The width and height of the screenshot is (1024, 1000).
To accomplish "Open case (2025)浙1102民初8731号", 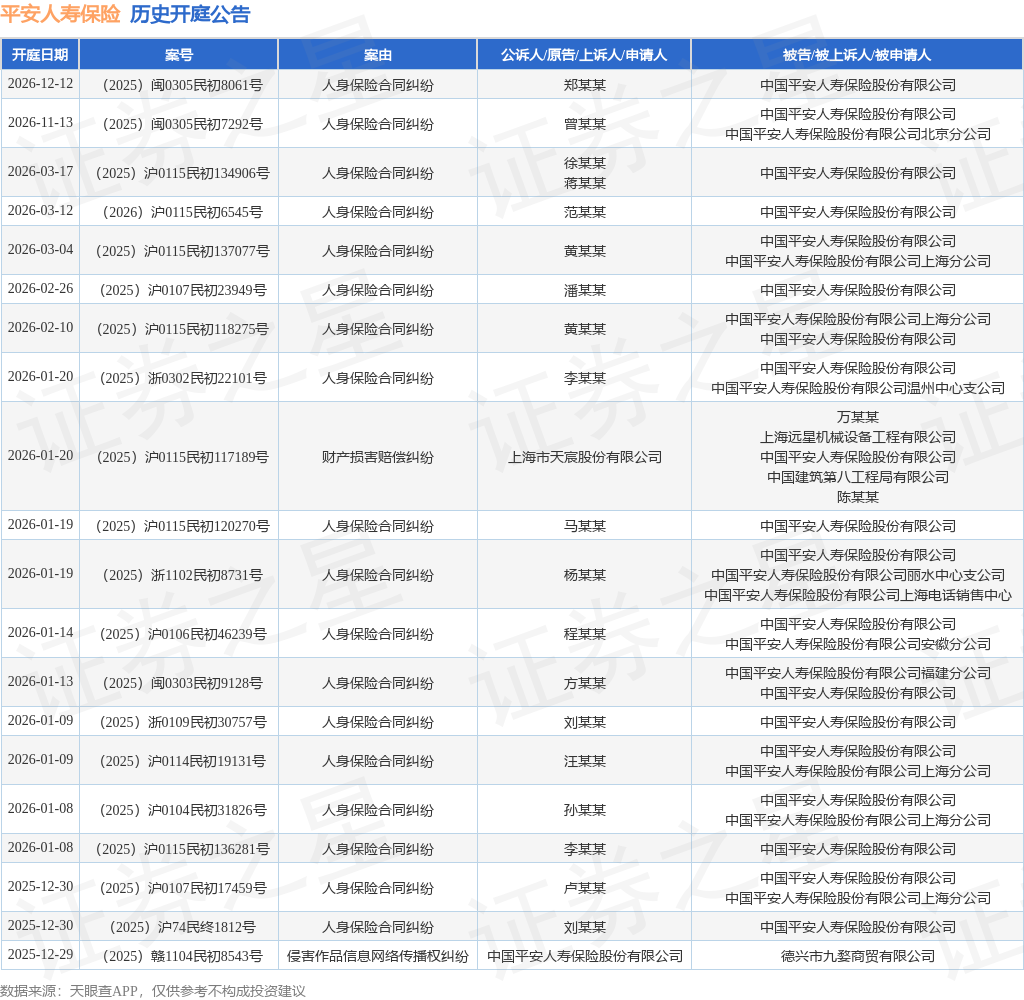I will click(x=179, y=575).
